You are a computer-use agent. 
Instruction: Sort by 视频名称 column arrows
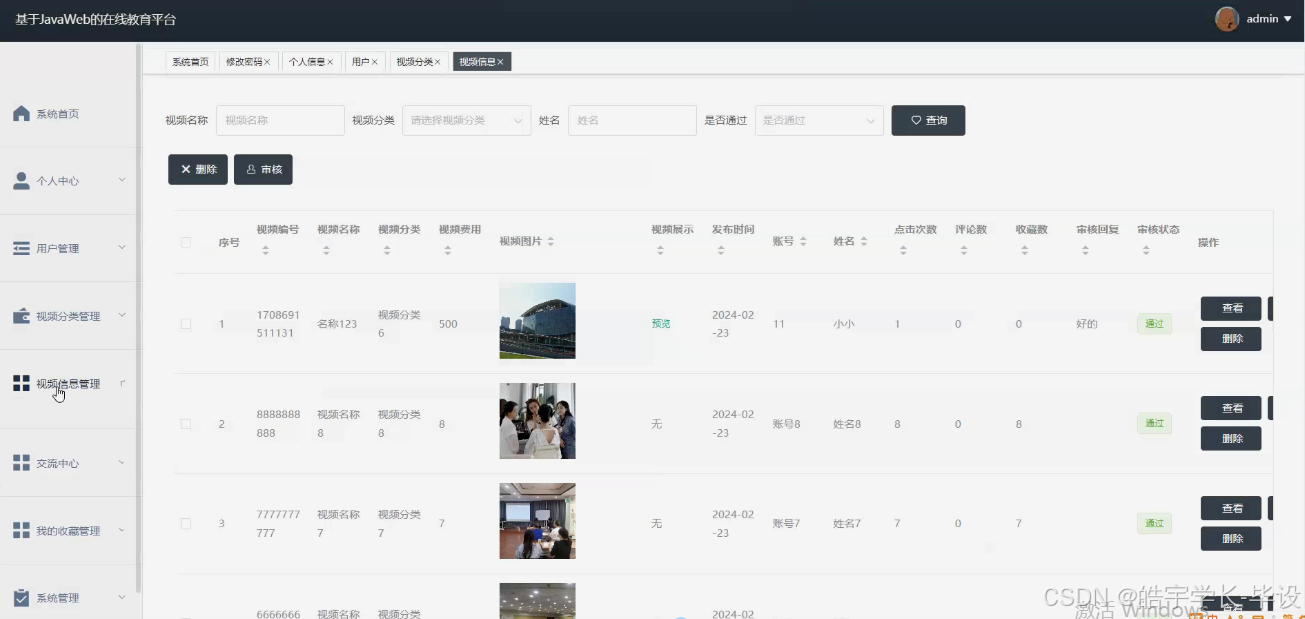[326, 250]
